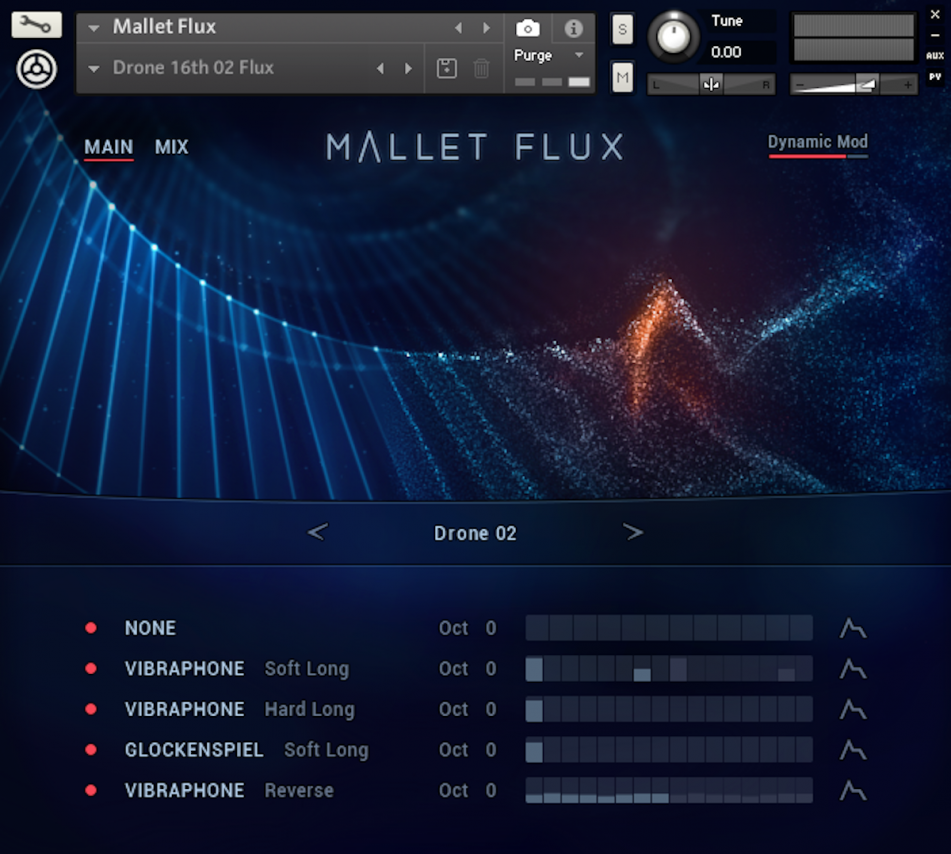The image size is (951, 854).
Task: Advance to the next Drone preset arrow
Action: 634,532
